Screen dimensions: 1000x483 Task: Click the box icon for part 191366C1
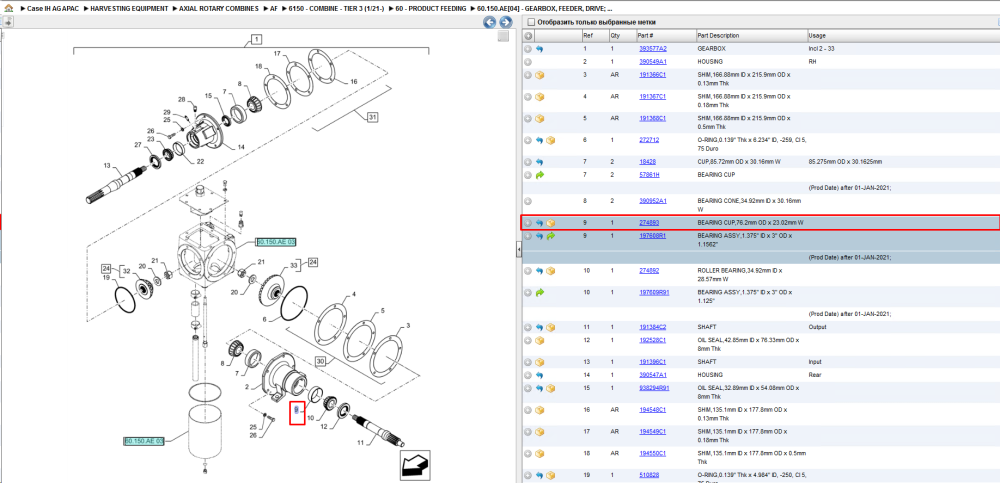click(540, 75)
